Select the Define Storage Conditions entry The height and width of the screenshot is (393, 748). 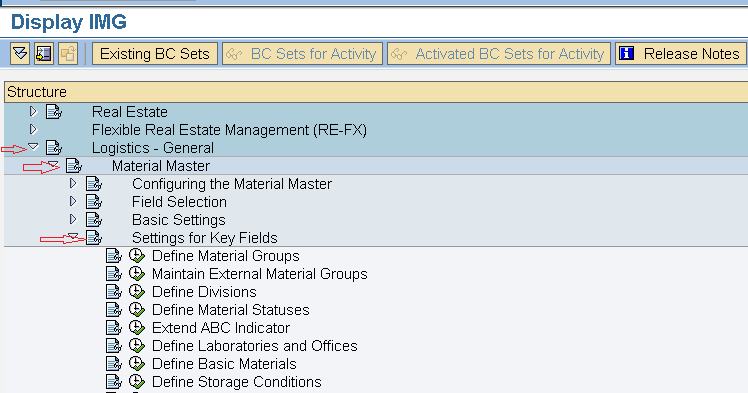pyautogui.click(x=237, y=382)
